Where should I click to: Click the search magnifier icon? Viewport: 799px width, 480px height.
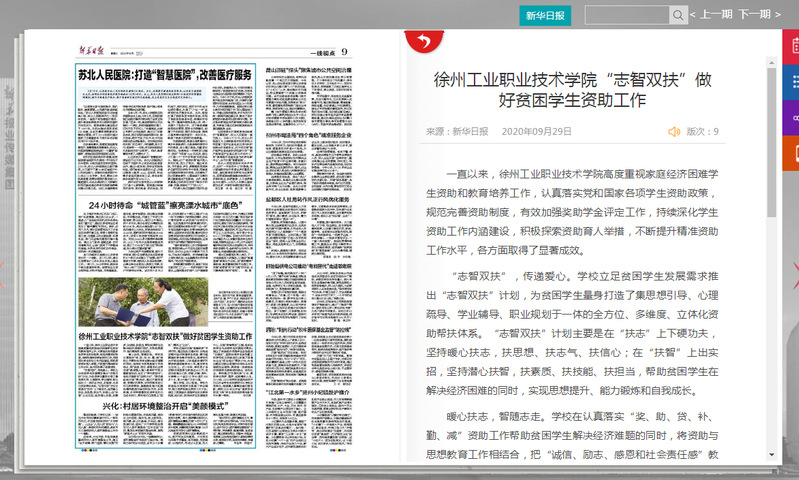(x=678, y=15)
